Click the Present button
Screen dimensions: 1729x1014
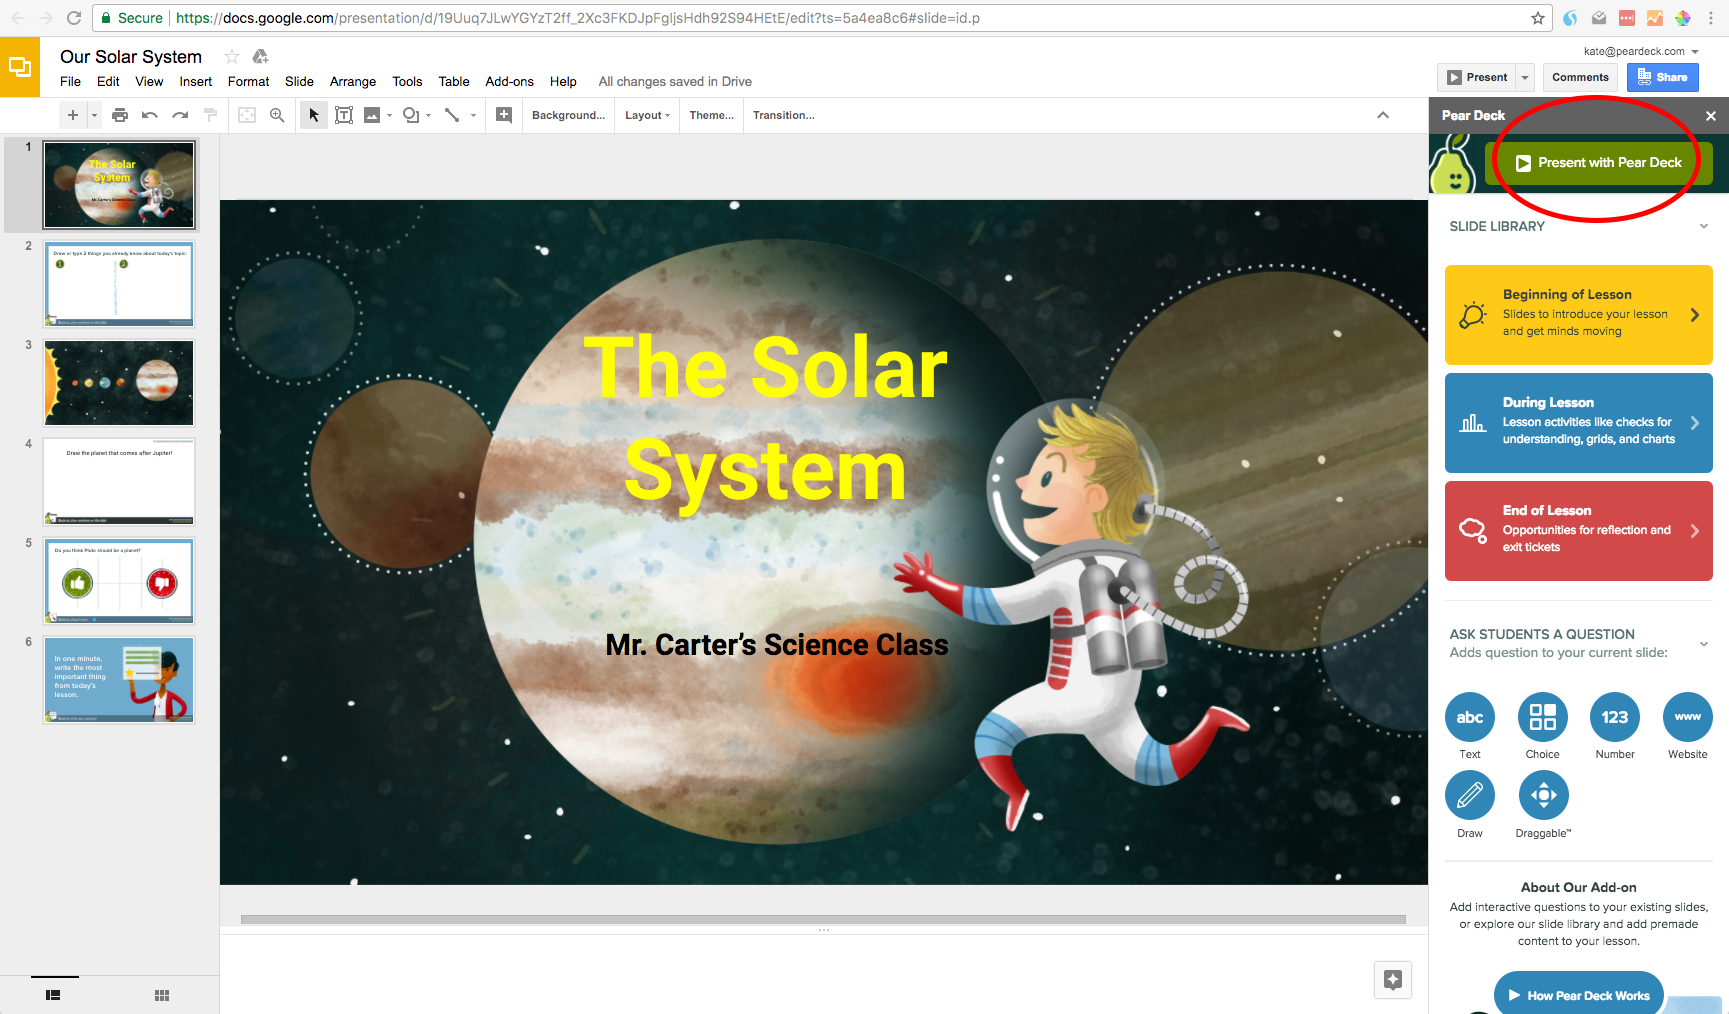[x=1477, y=77]
